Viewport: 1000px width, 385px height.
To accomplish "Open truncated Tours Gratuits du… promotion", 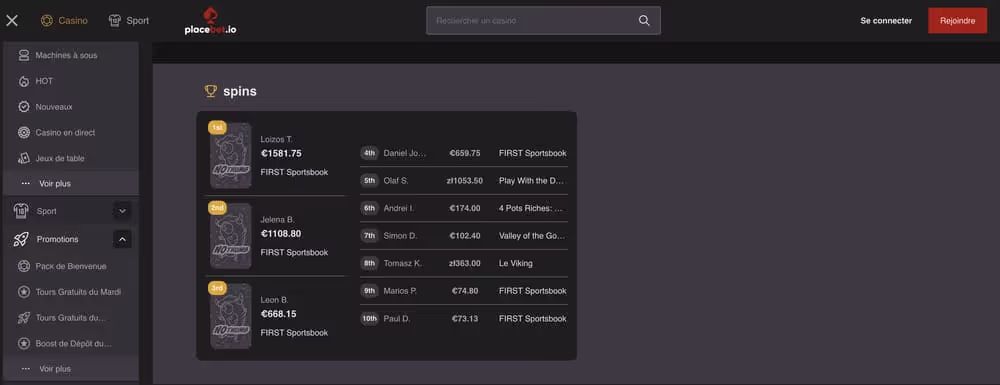I will tap(71, 317).
